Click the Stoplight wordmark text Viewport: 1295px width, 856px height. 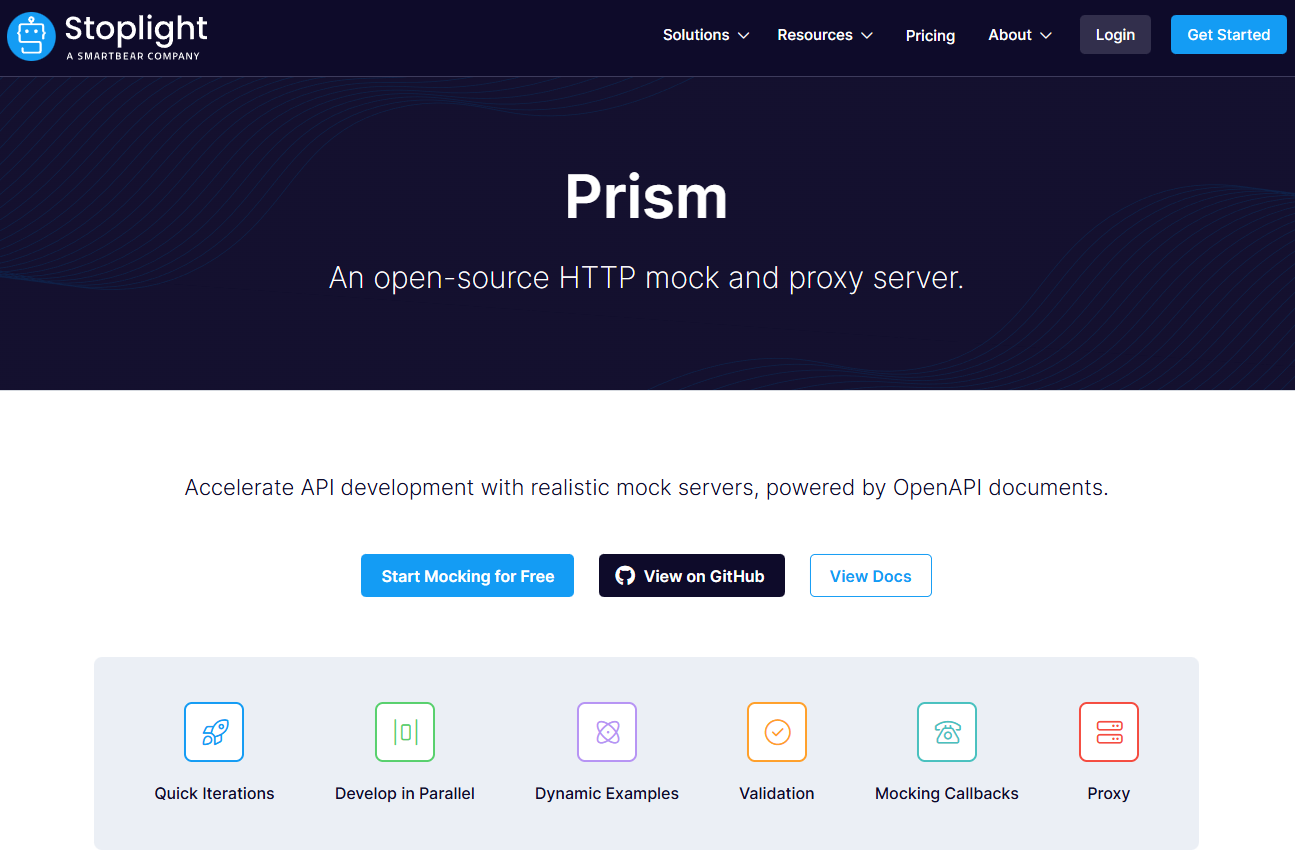(136, 29)
